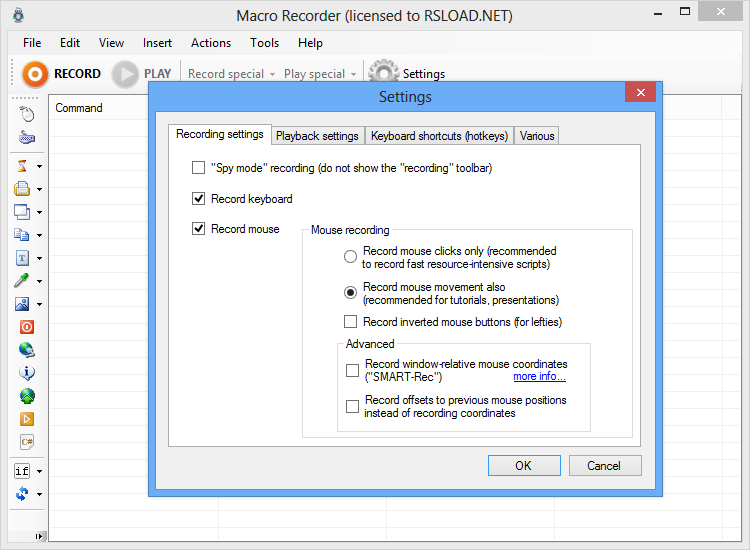Click the clipboard copy documents icon
The image size is (750, 550).
click(x=22, y=235)
